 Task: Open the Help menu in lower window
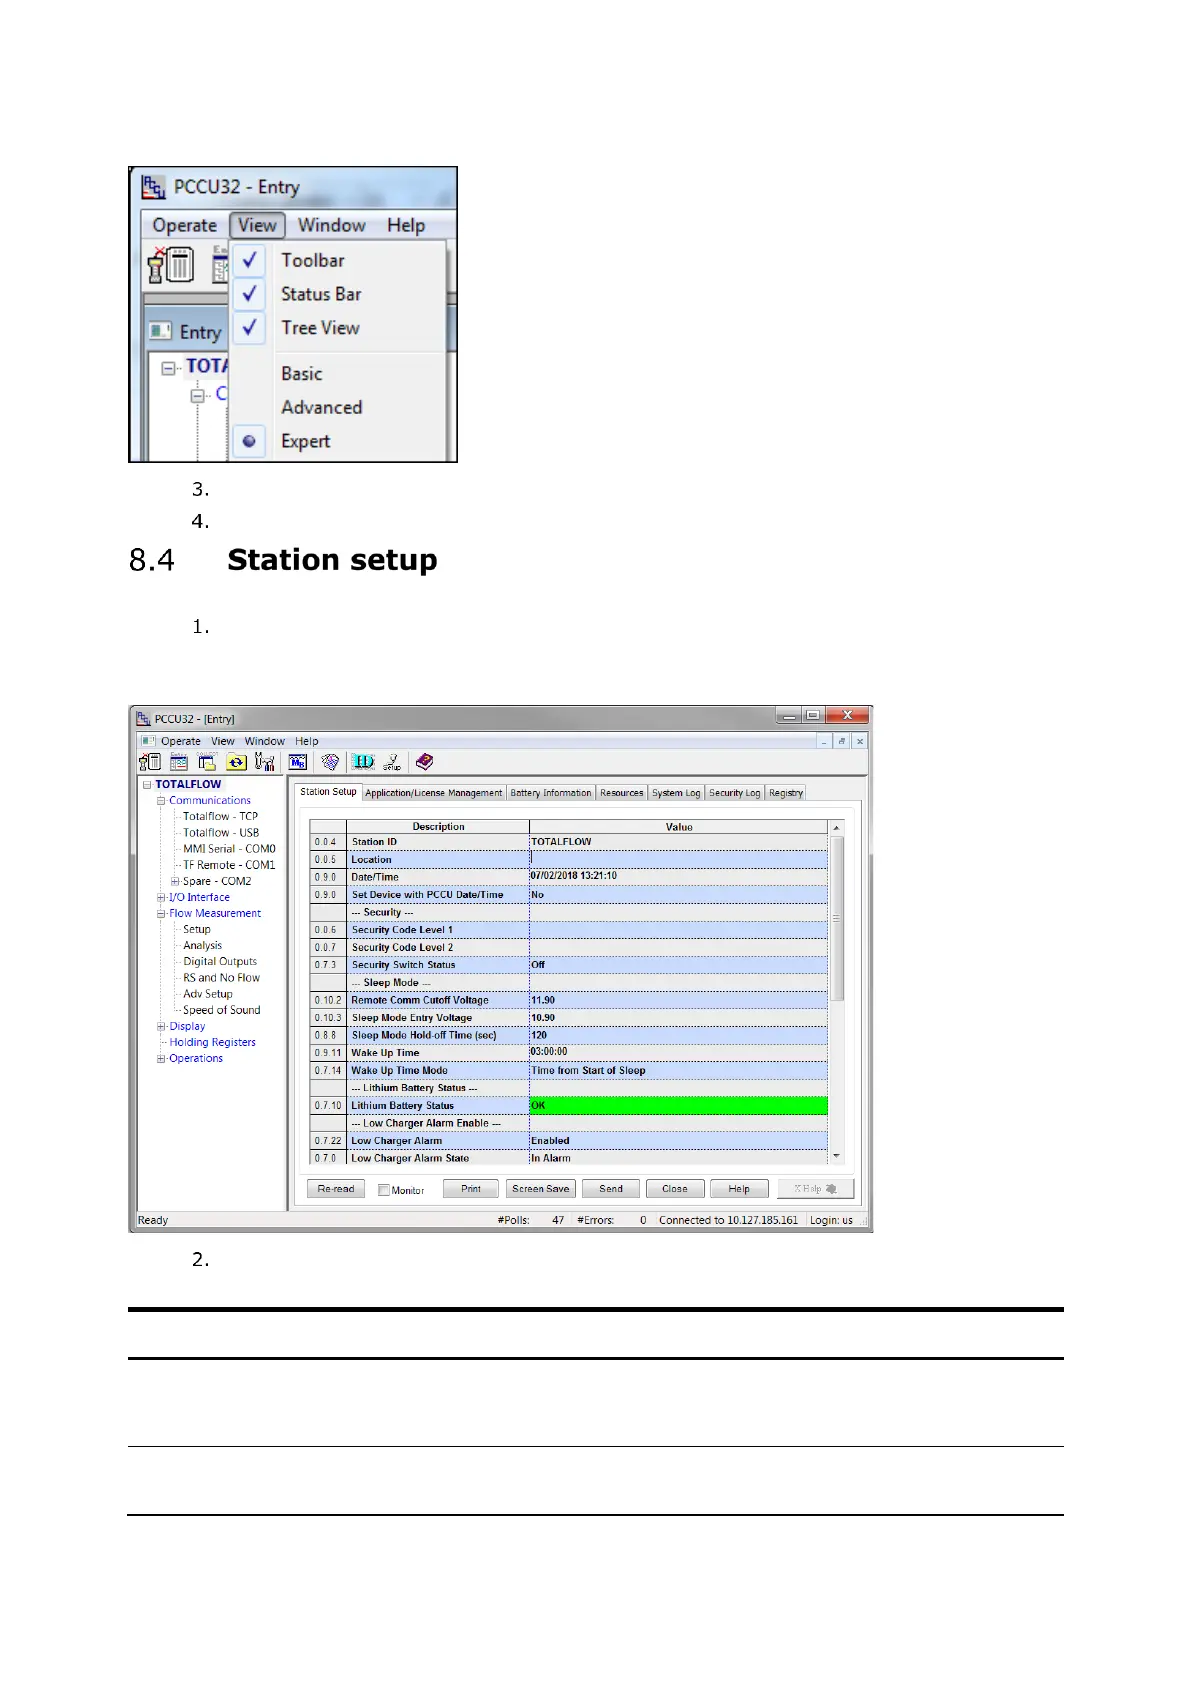click(x=307, y=742)
